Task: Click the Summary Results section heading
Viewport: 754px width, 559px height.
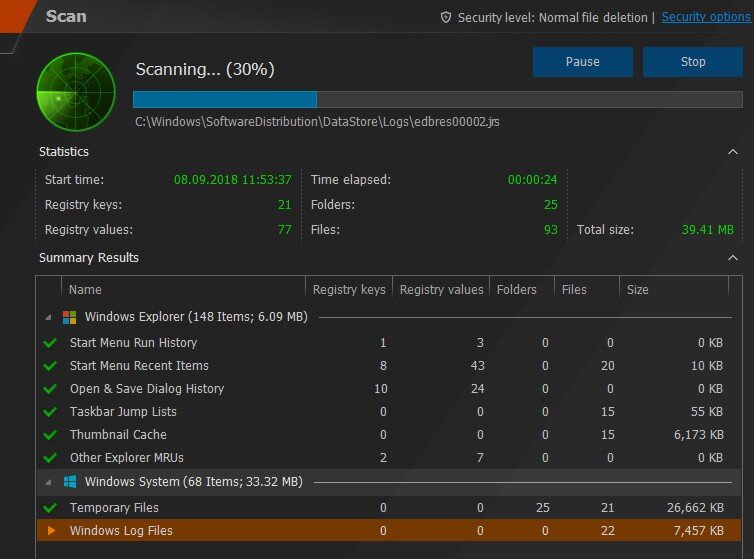Action: 89,258
